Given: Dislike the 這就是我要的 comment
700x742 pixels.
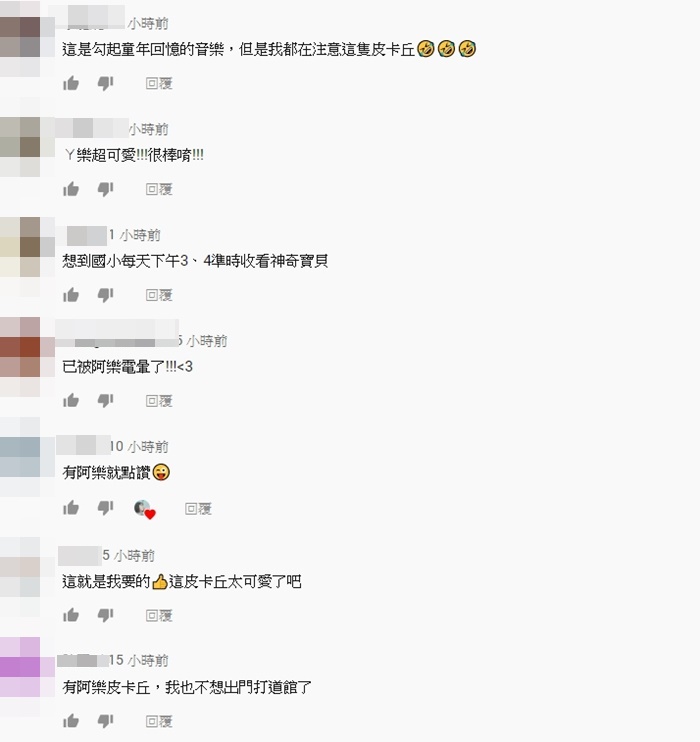Looking at the screenshot, I should [x=105, y=616].
